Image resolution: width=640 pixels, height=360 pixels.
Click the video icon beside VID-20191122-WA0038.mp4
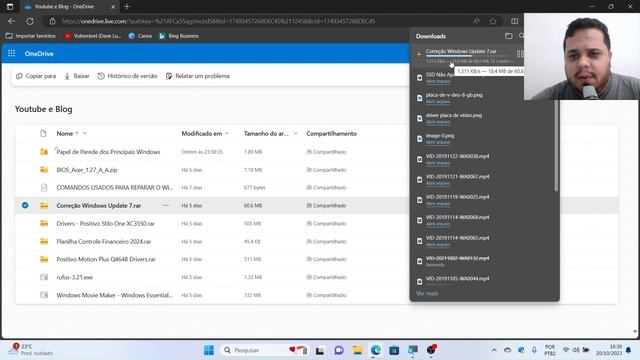(420, 159)
